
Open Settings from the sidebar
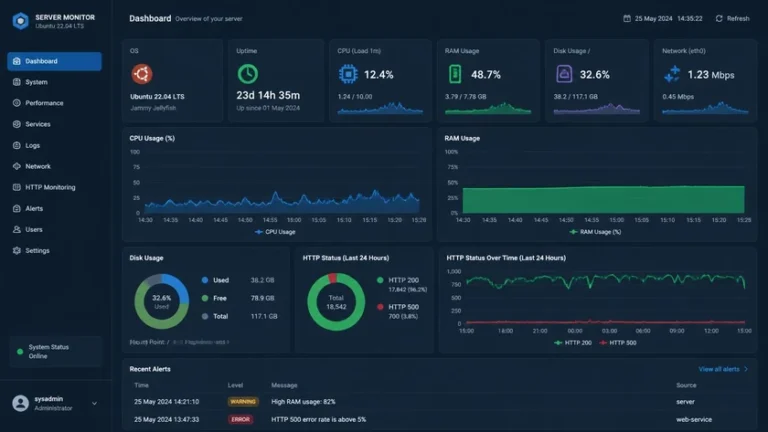pos(54,251)
